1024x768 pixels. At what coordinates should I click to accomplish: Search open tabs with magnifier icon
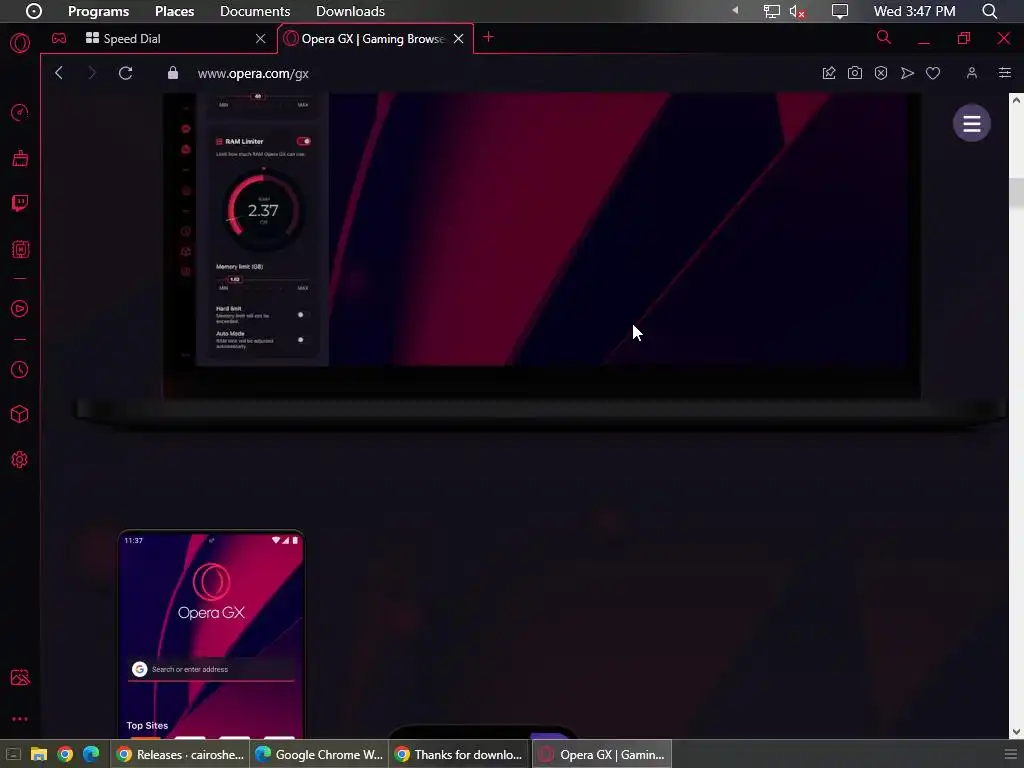884,38
